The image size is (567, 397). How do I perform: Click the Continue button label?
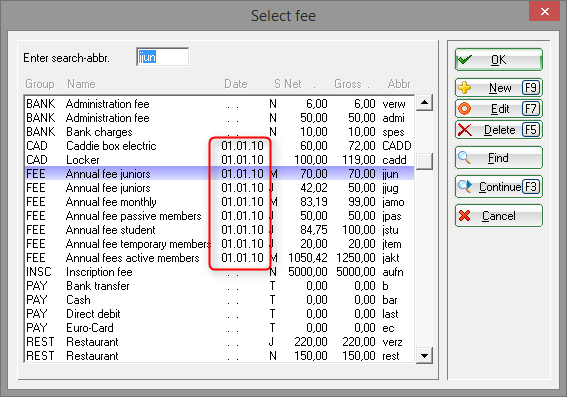coord(500,187)
